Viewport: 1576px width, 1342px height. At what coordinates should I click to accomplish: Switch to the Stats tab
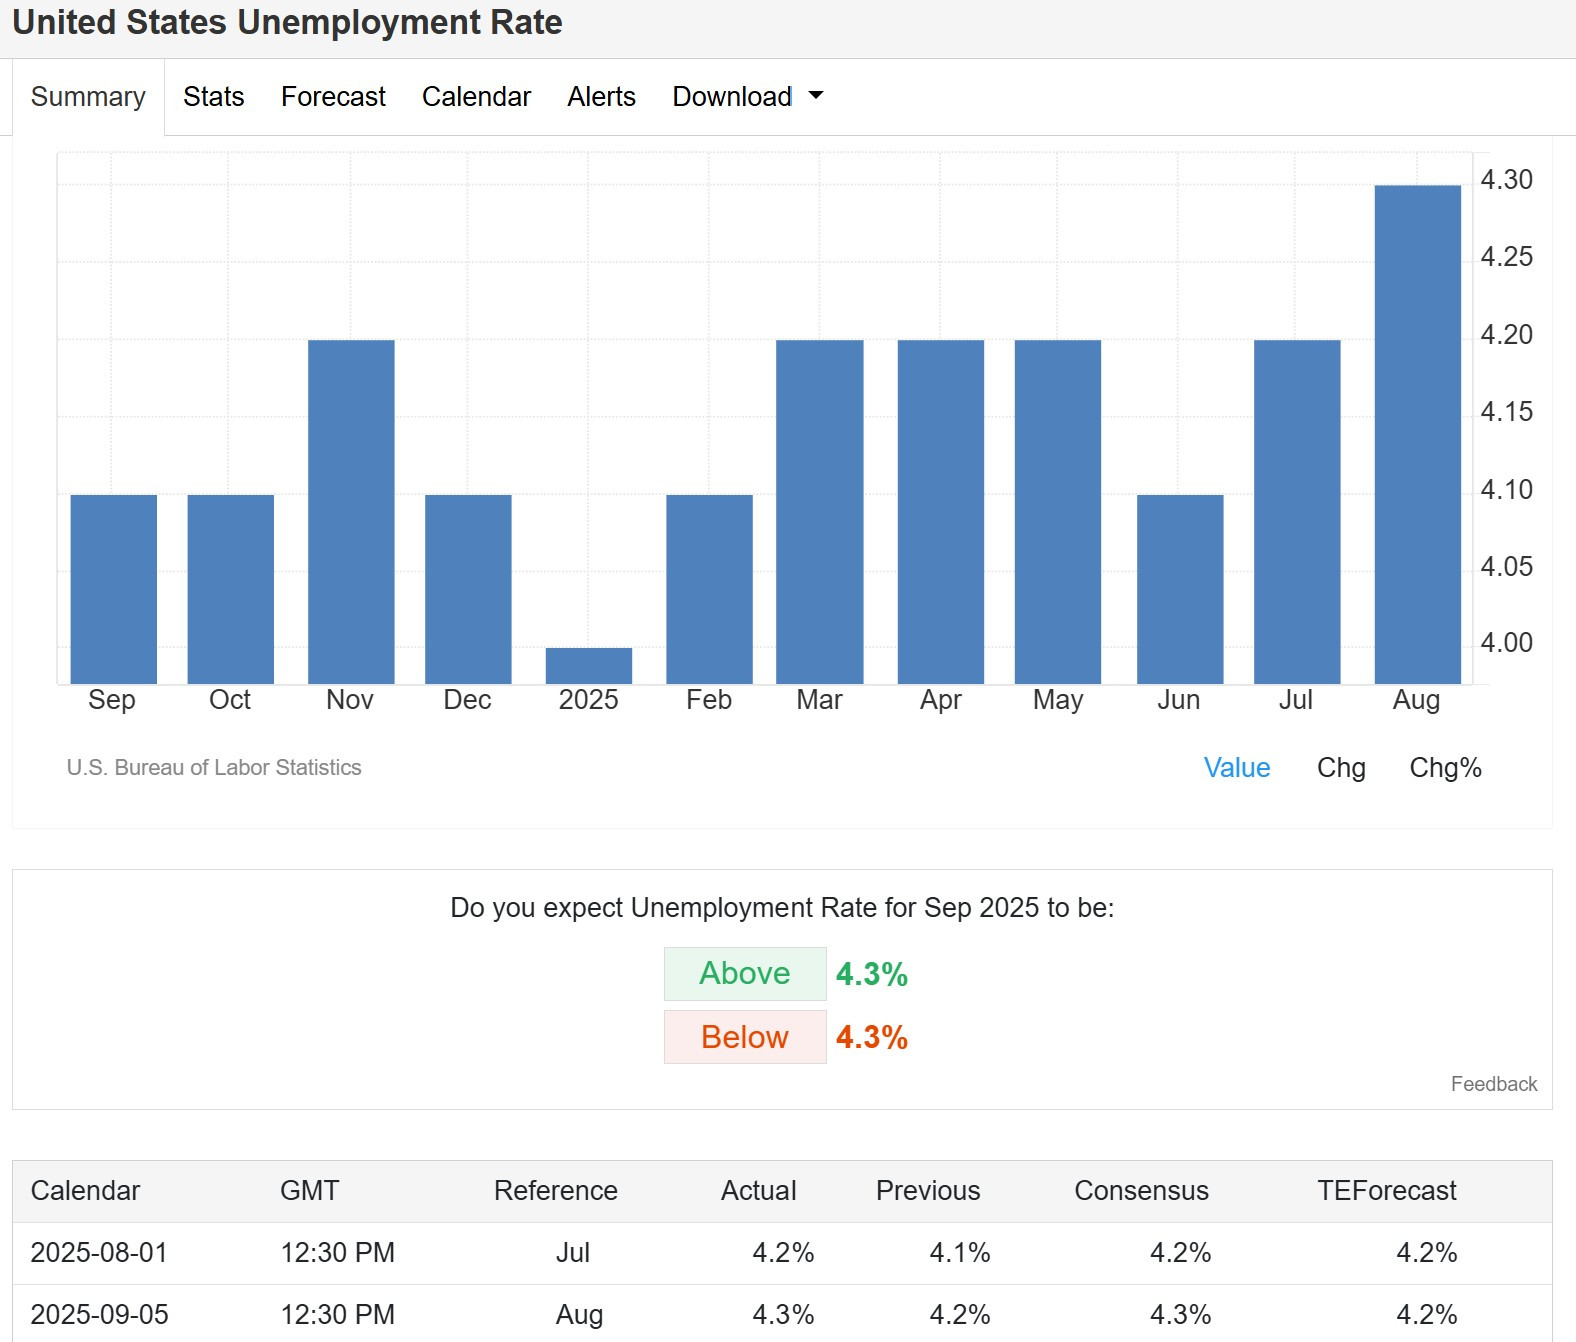click(x=214, y=97)
